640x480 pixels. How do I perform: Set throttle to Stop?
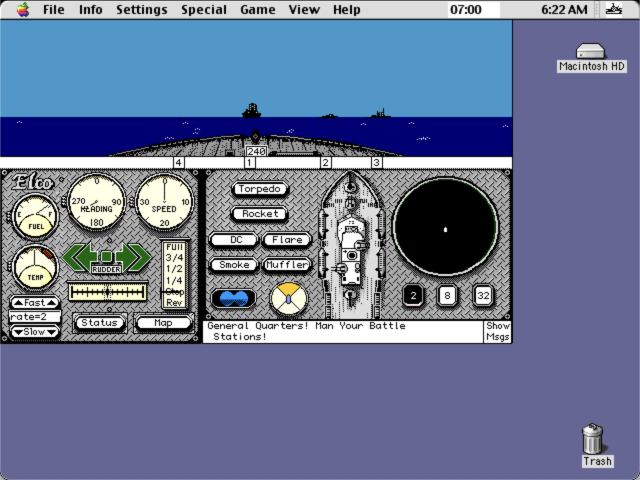[x=174, y=291]
